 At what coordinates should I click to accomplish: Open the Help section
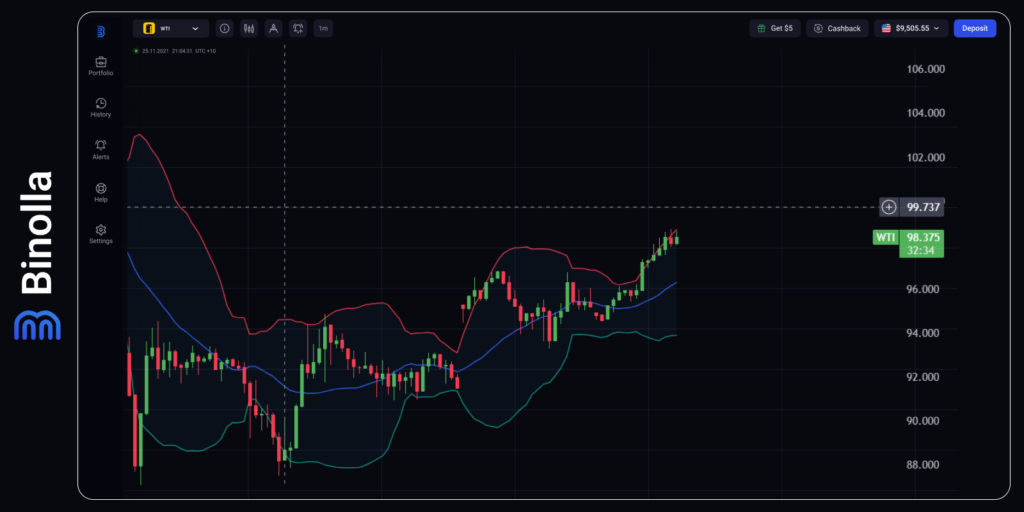pyautogui.click(x=101, y=193)
